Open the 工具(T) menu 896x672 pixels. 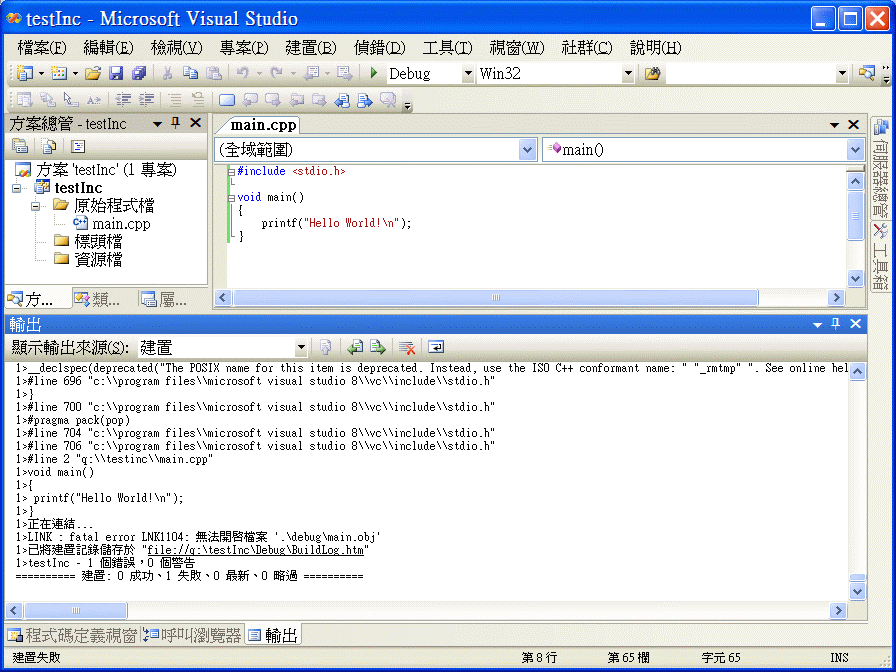[447, 48]
